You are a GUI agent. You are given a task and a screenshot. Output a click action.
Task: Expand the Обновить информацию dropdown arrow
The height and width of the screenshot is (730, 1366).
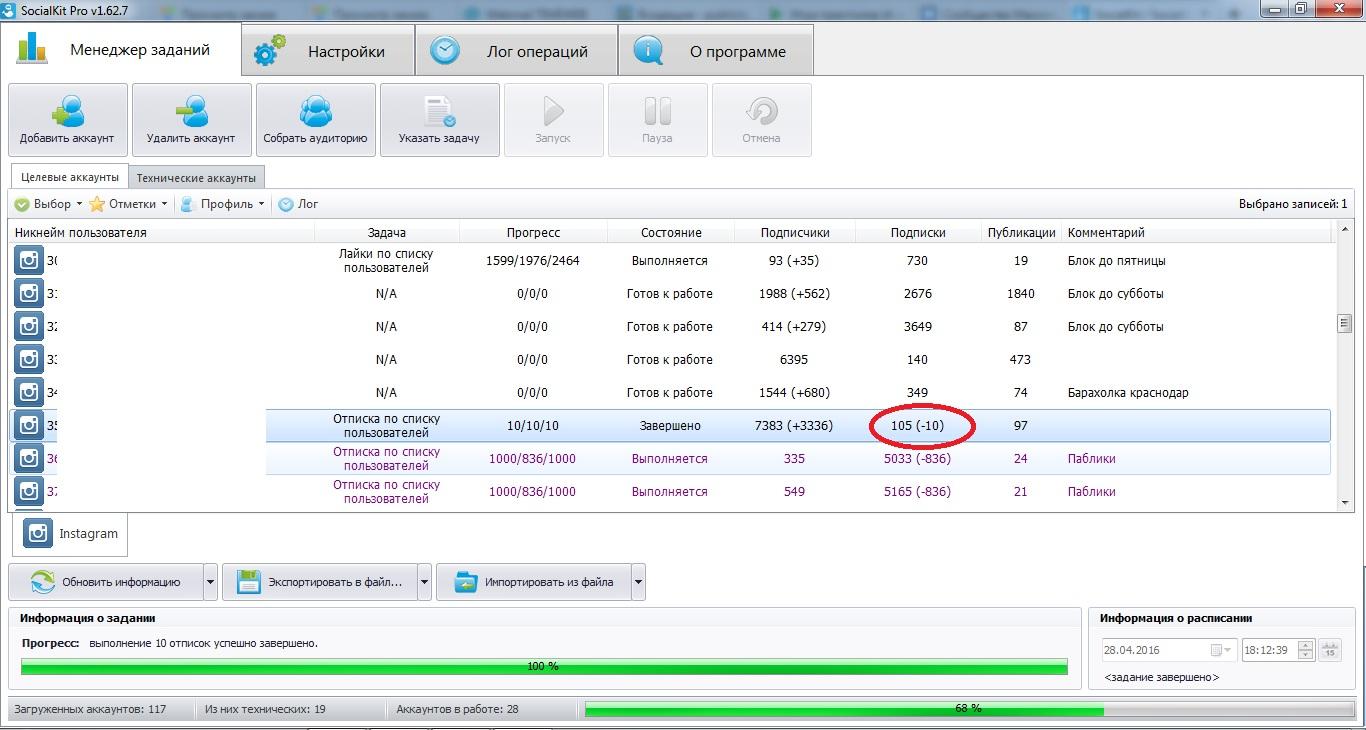click(x=210, y=581)
